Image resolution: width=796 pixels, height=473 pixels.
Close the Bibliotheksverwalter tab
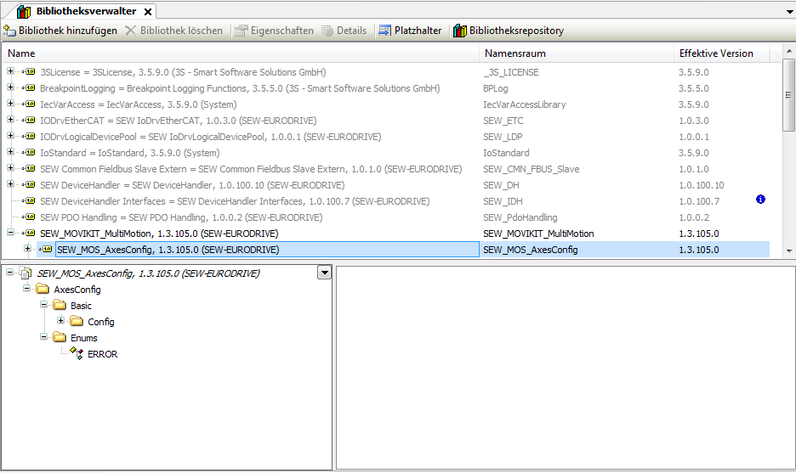click(147, 12)
